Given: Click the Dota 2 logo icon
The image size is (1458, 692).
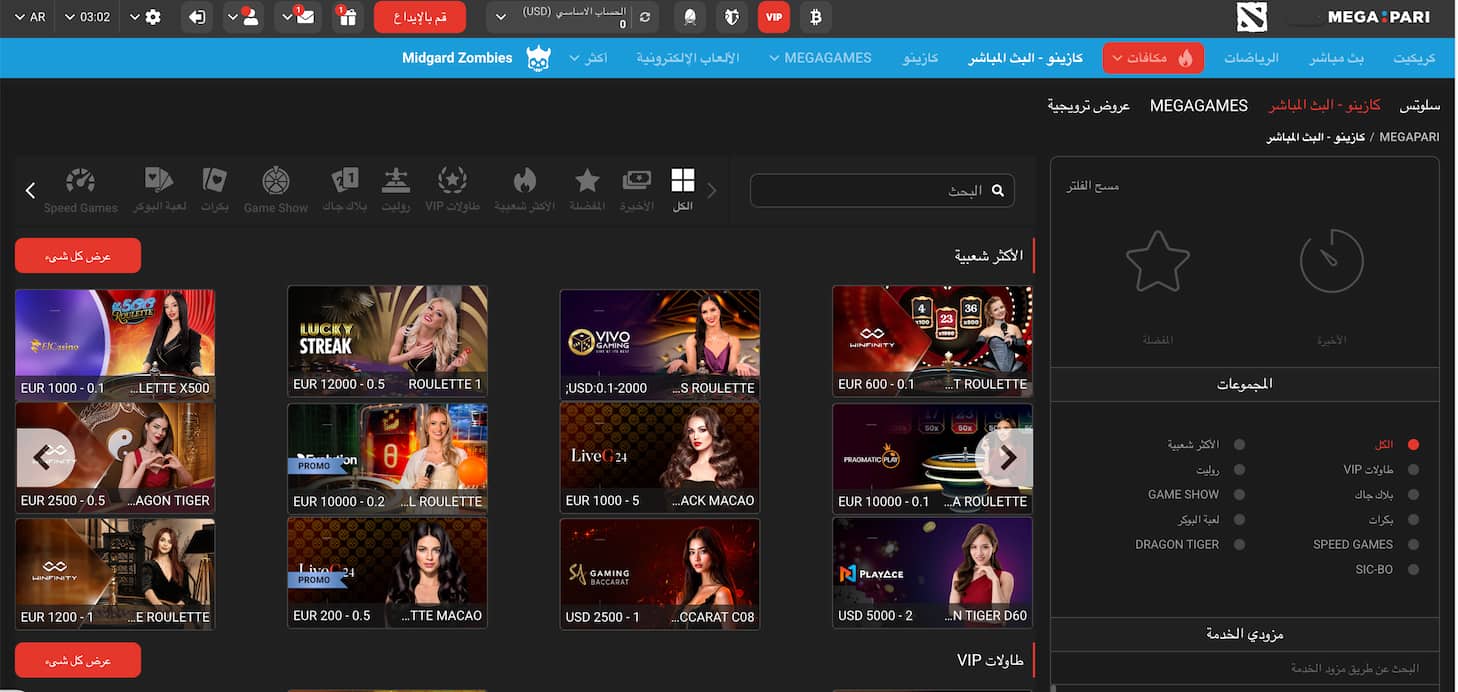Looking at the screenshot, I should [1251, 17].
